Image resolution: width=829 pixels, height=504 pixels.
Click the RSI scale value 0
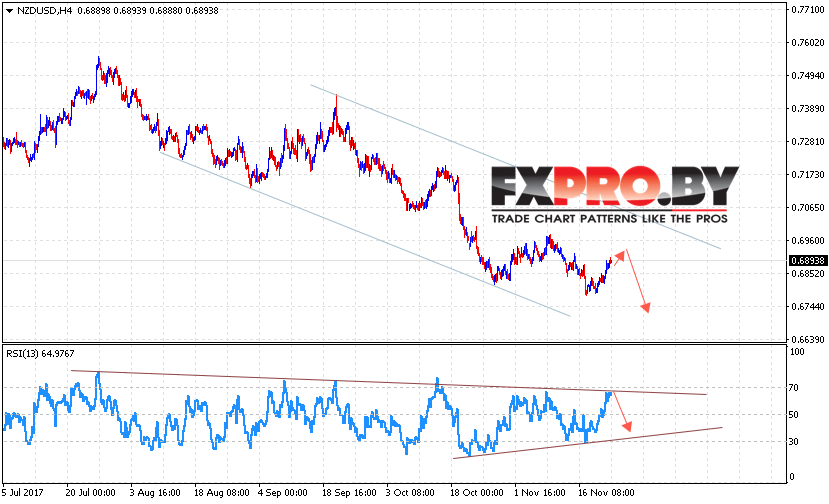pos(791,476)
